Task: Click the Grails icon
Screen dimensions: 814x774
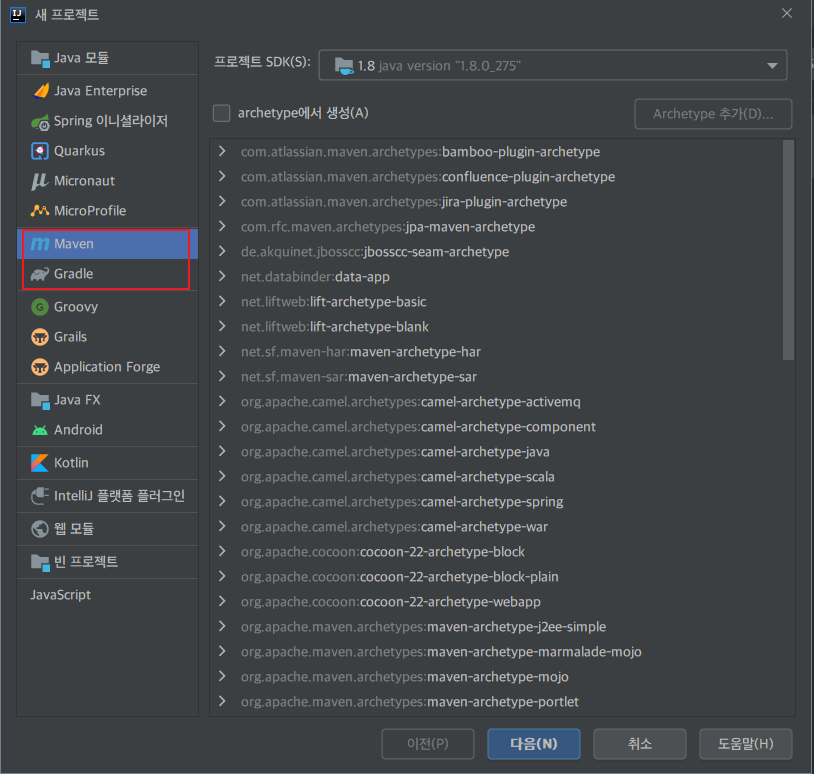Action: [40, 337]
